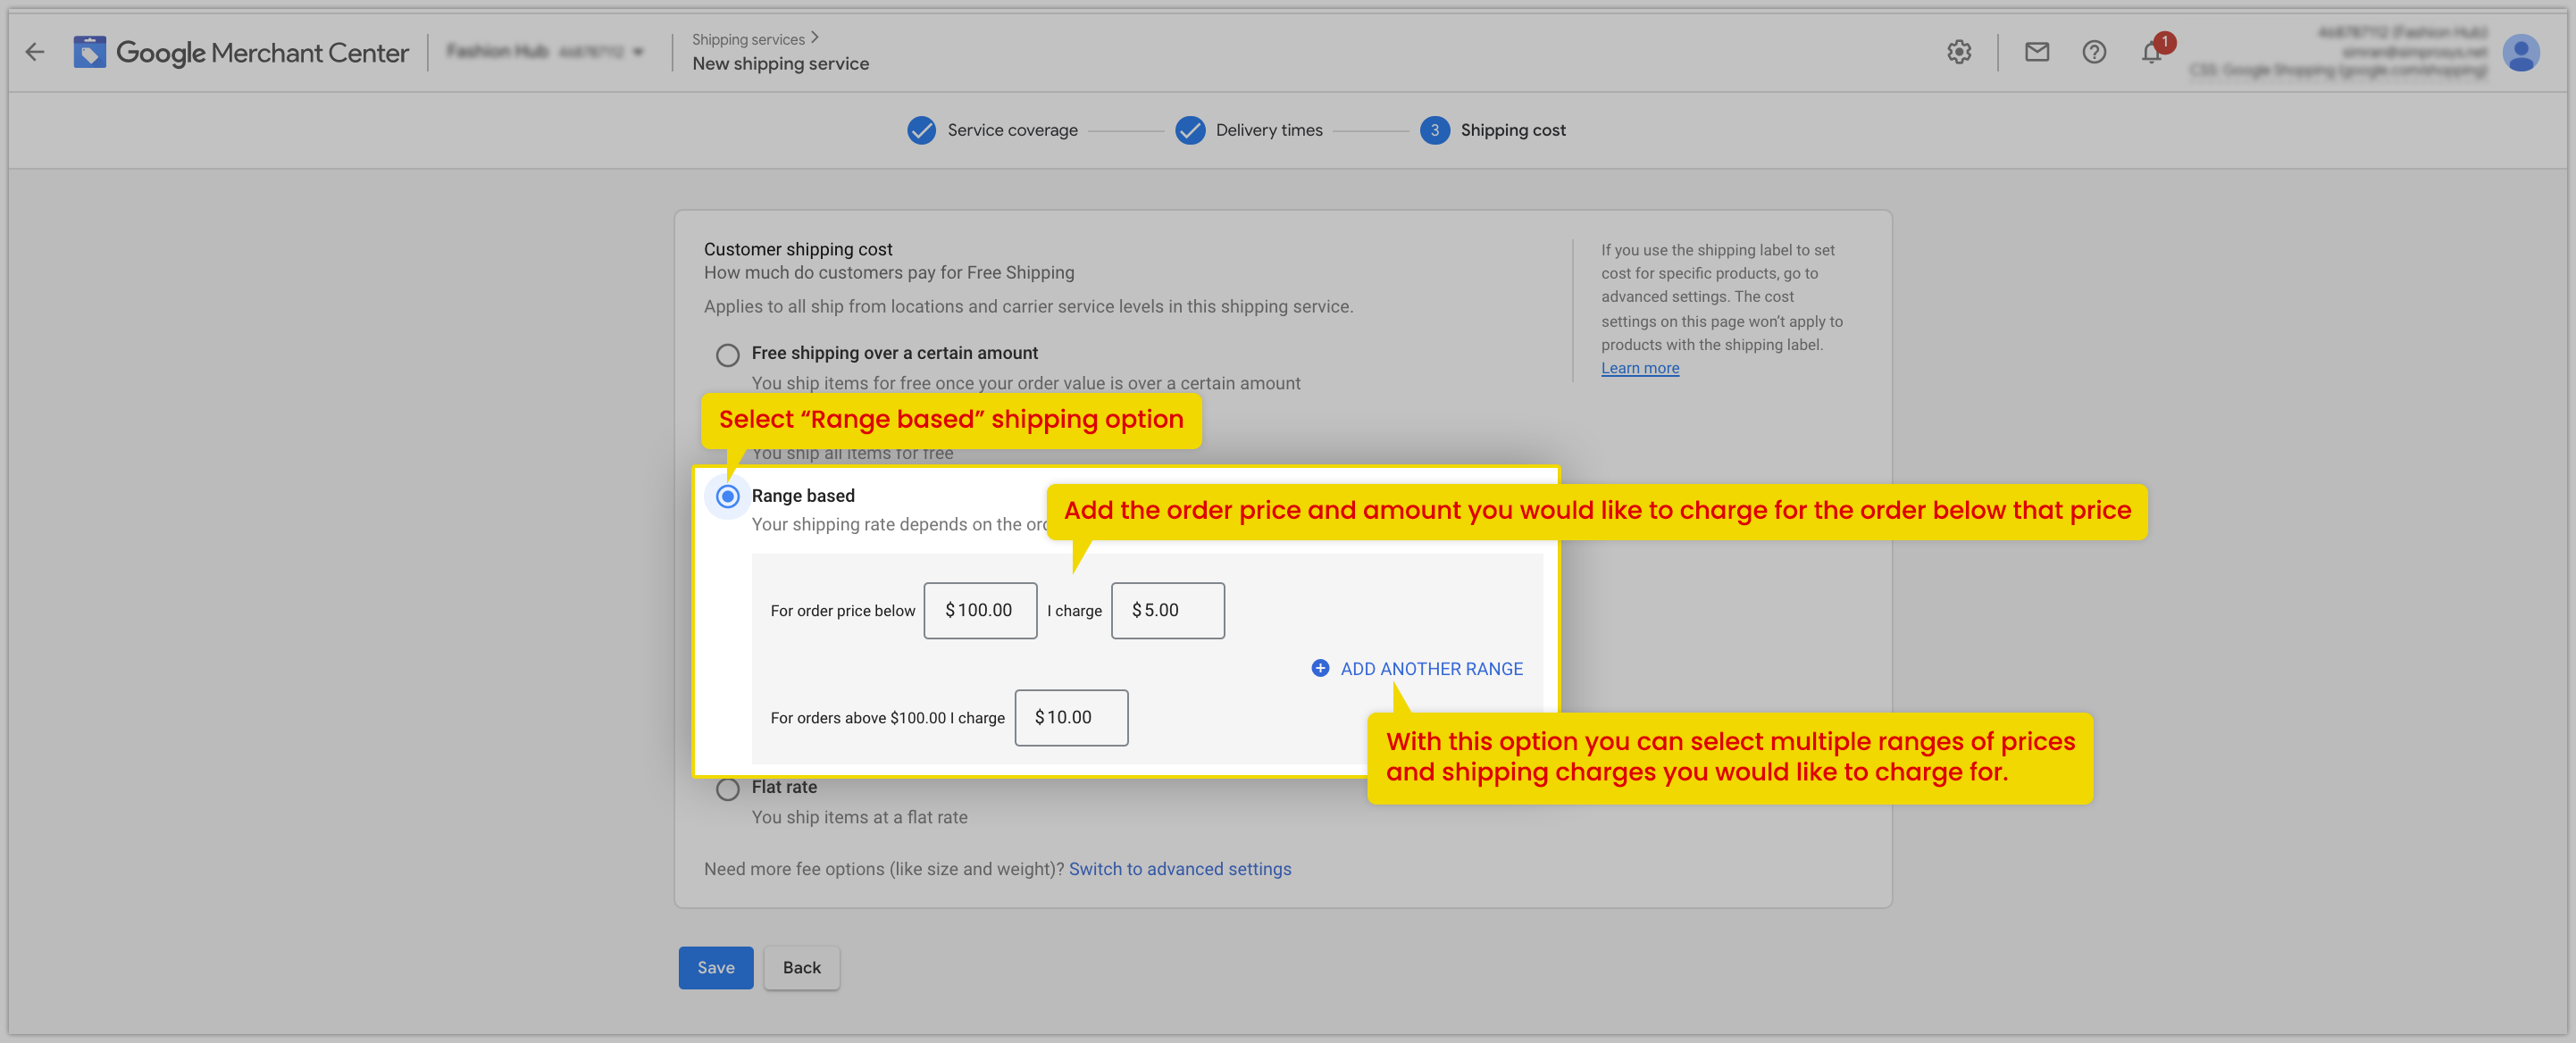The height and width of the screenshot is (1043, 2576).
Task: Click the Range based label text
Action: [x=802, y=495]
